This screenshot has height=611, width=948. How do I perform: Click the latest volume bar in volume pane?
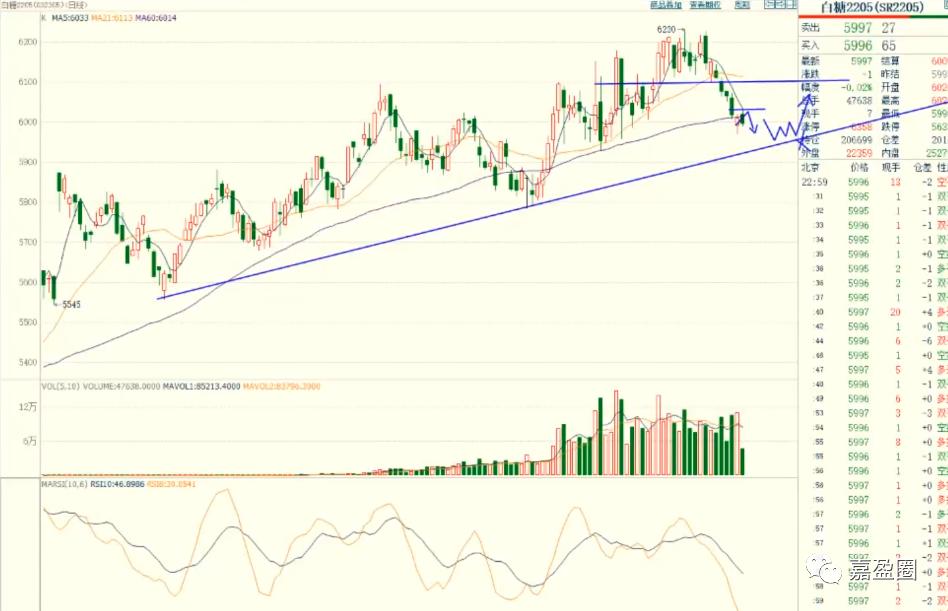(742, 462)
